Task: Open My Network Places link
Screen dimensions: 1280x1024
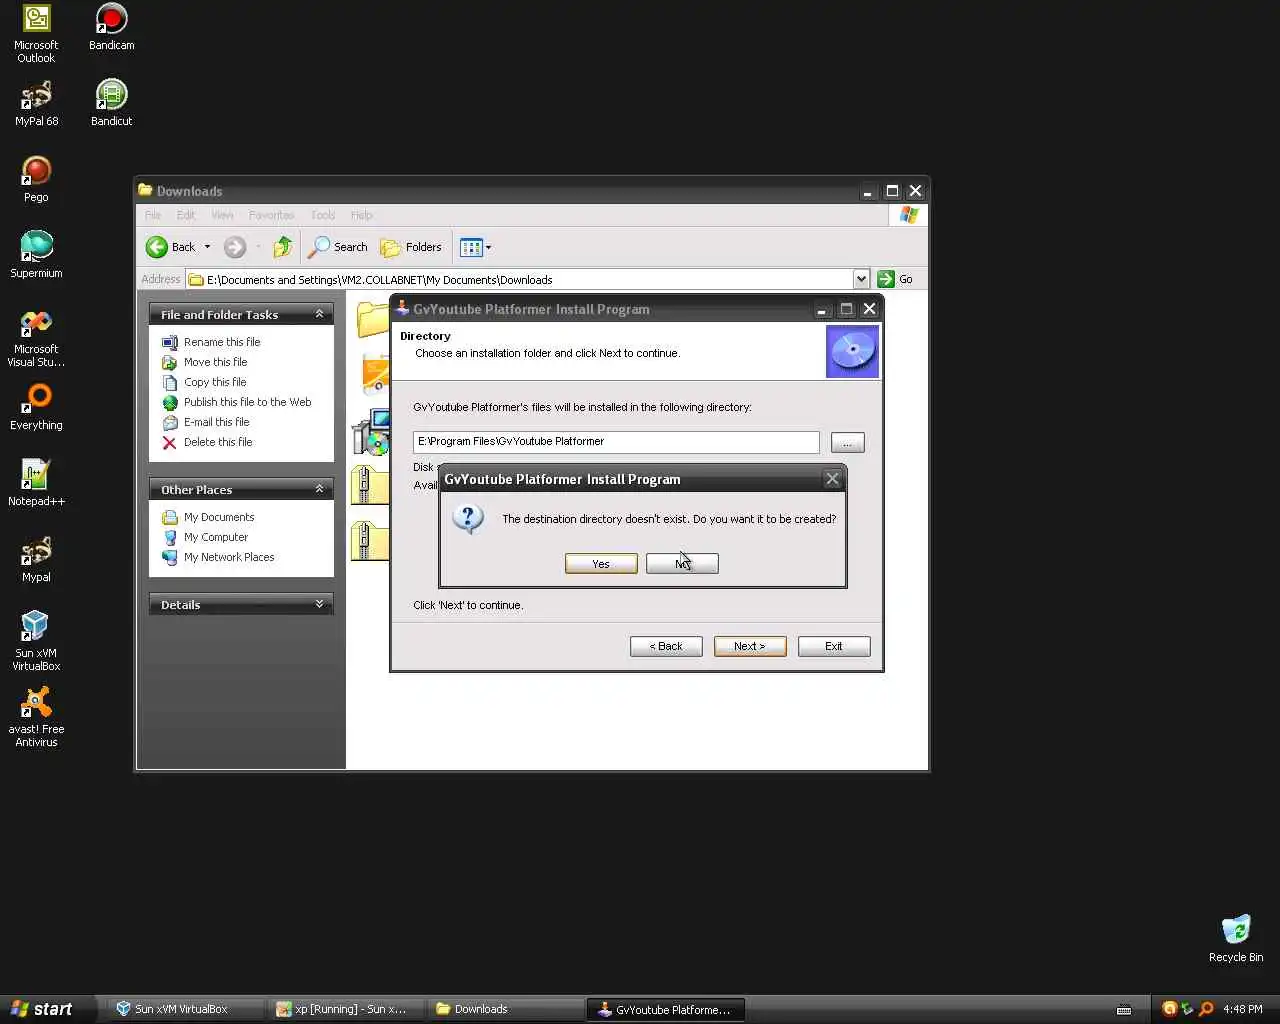Action: pos(229,557)
